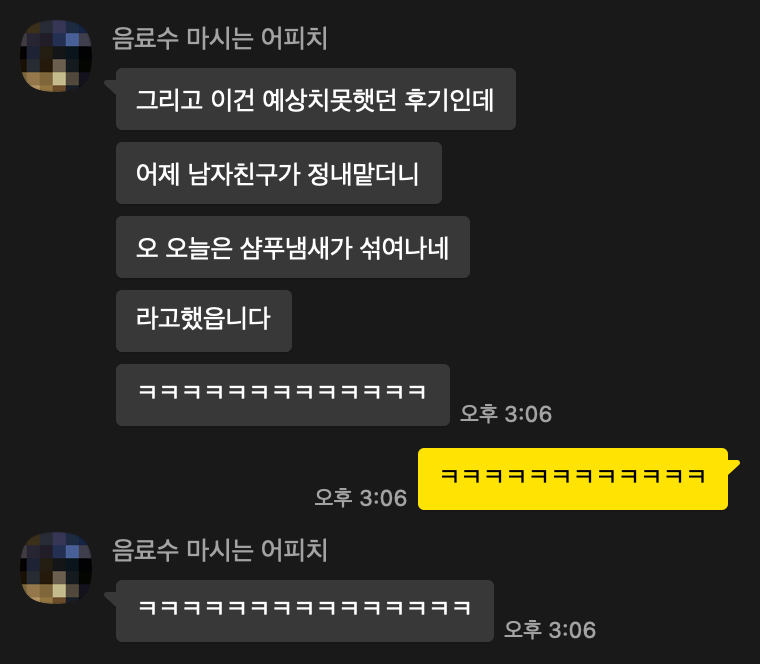This screenshot has width=760, height=664.
Task: Click the tail pointer of the yellow bubble
Action: click(734, 466)
